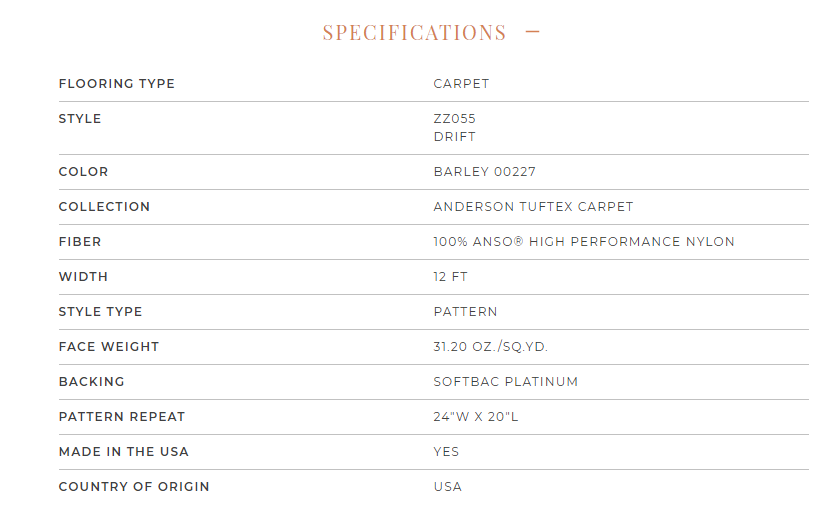Select the Softbac Platinum backing value
This screenshot has width=838, height=527.
pos(506,382)
